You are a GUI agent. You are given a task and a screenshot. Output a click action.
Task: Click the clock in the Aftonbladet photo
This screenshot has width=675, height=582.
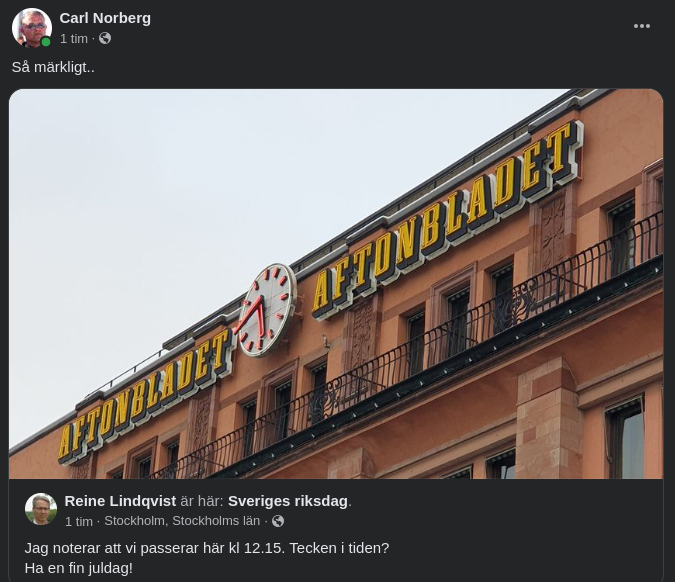[x=267, y=310]
